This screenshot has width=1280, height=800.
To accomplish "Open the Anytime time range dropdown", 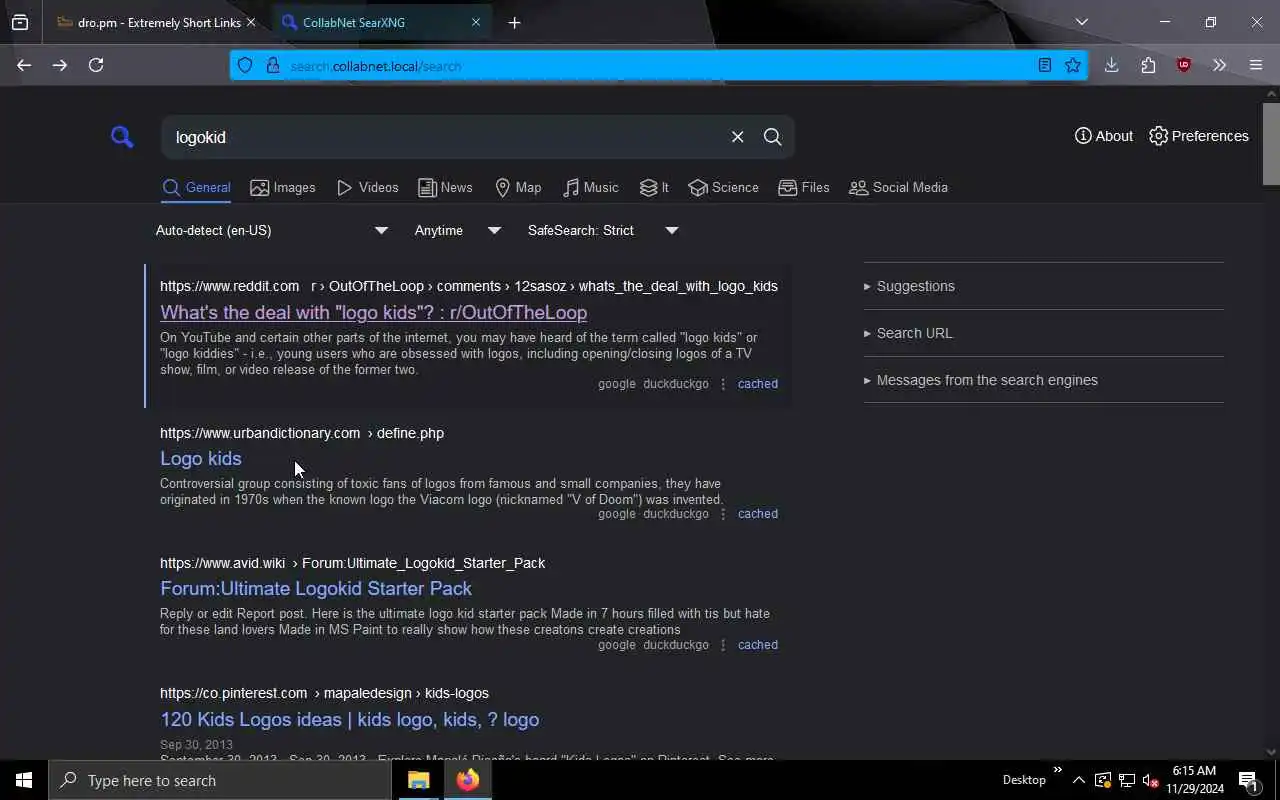I will tap(457, 230).
